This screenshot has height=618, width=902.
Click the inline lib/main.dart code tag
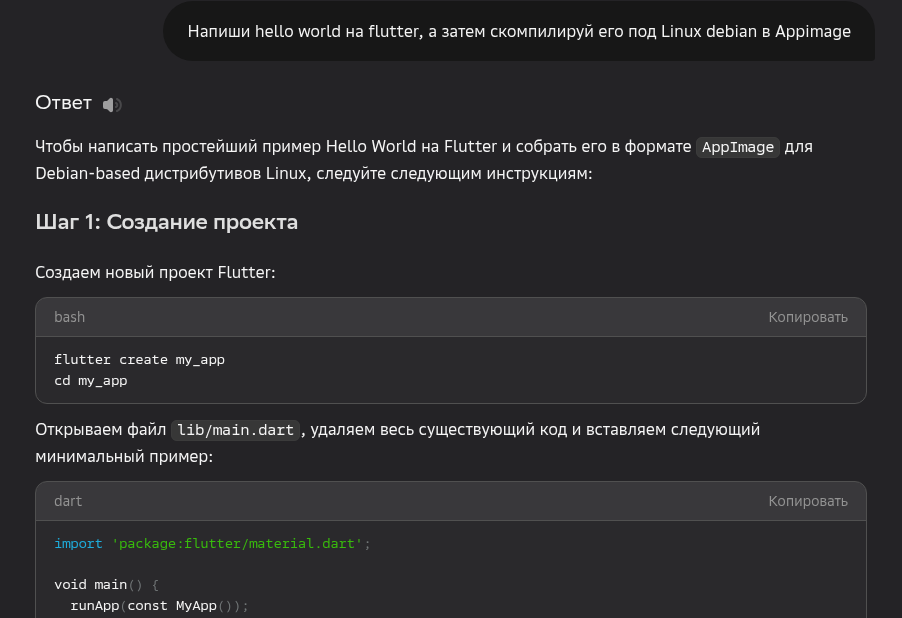(x=235, y=430)
